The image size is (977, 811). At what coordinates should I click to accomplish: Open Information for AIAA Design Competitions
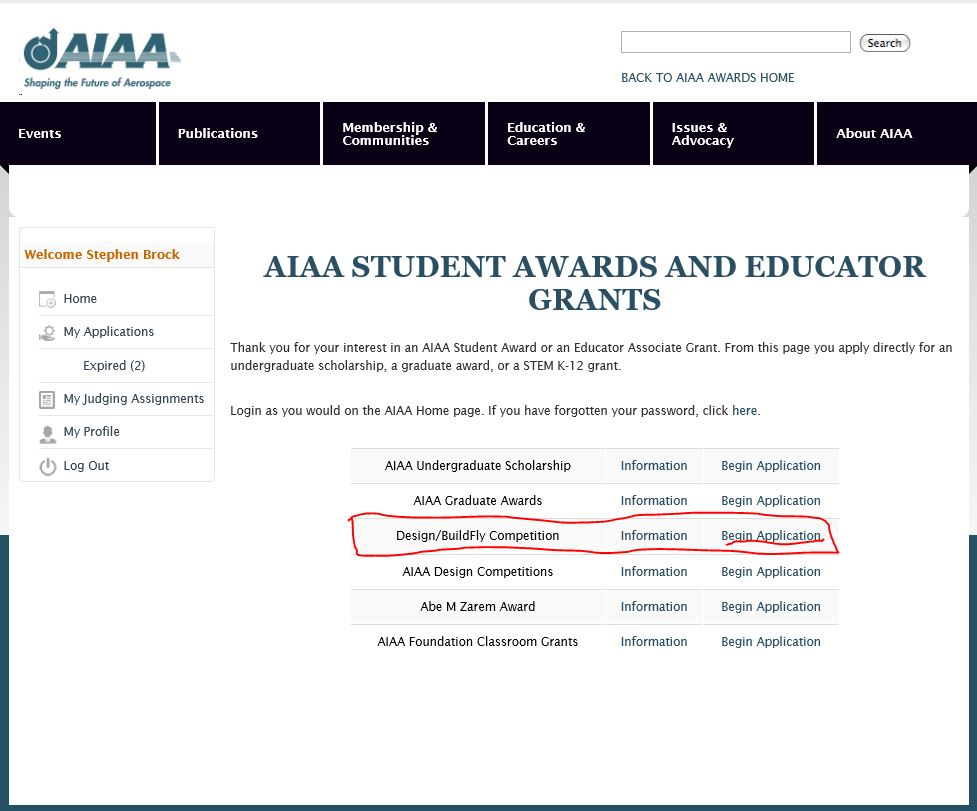(x=654, y=571)
